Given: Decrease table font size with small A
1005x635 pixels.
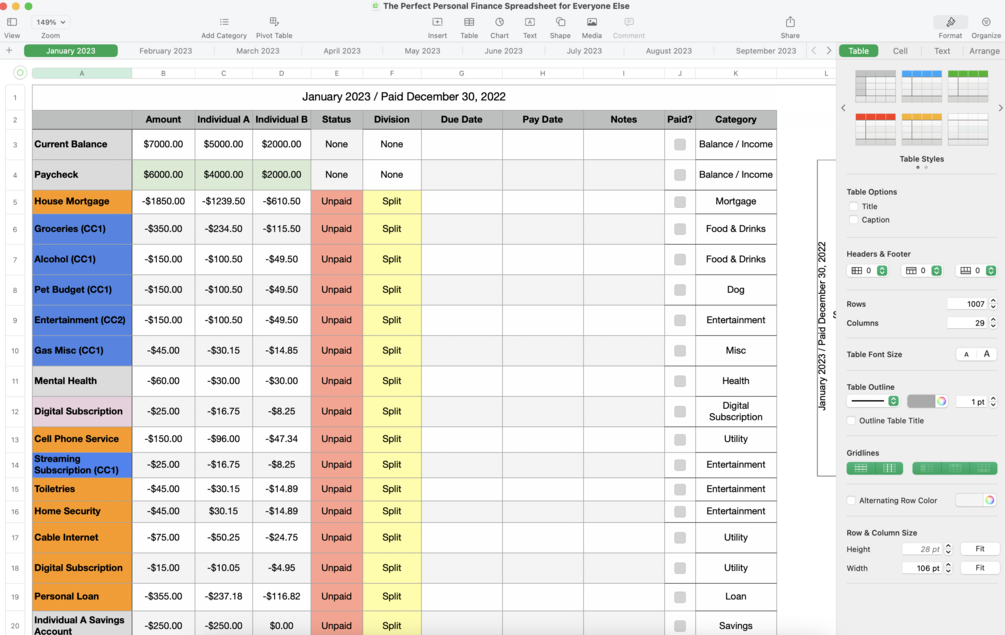Looking at the screenshot, I should (x=967, y=354).
